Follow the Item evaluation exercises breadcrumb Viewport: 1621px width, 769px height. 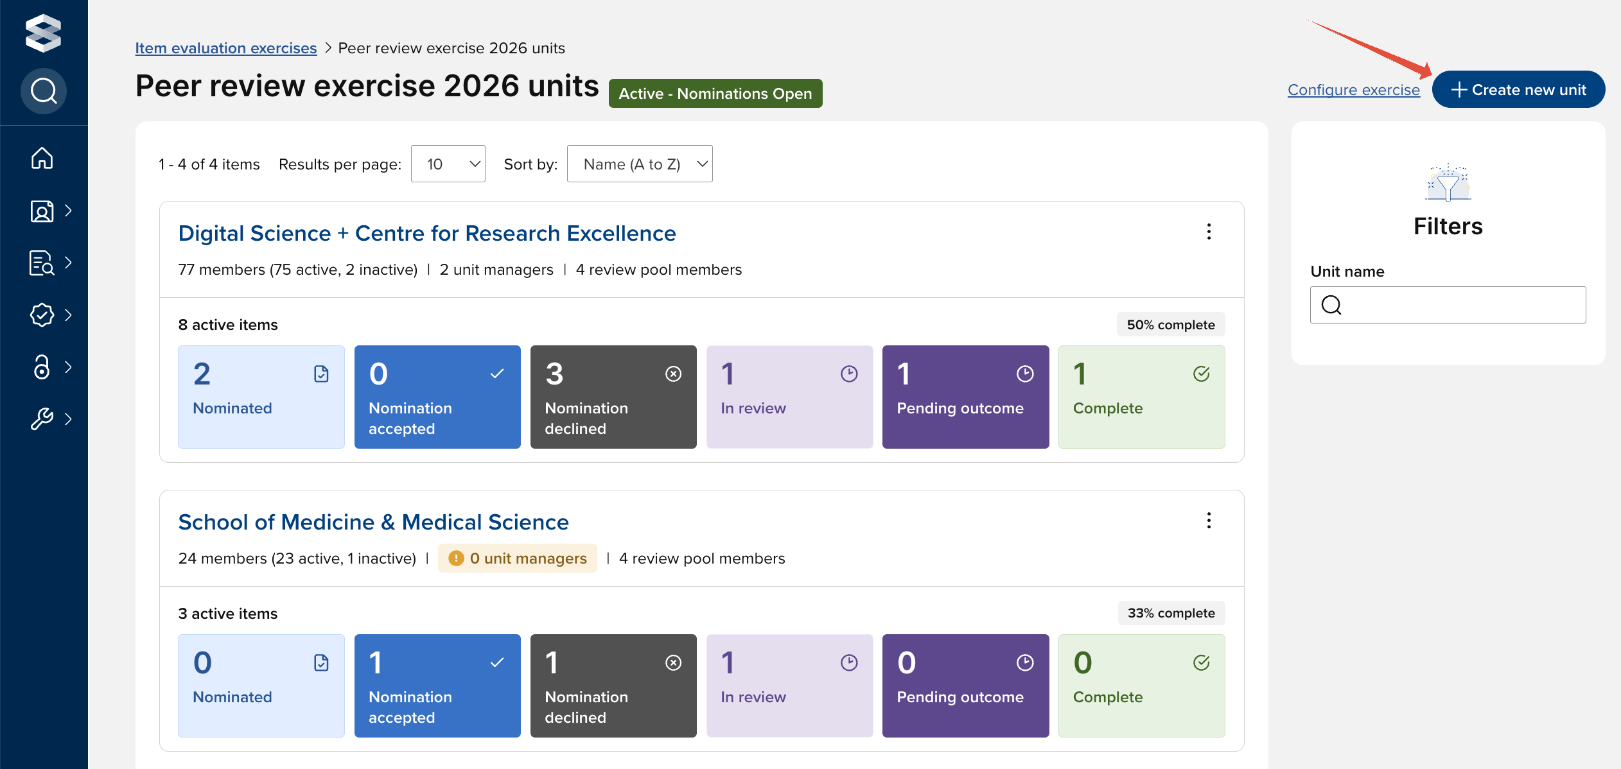(226, 48)
